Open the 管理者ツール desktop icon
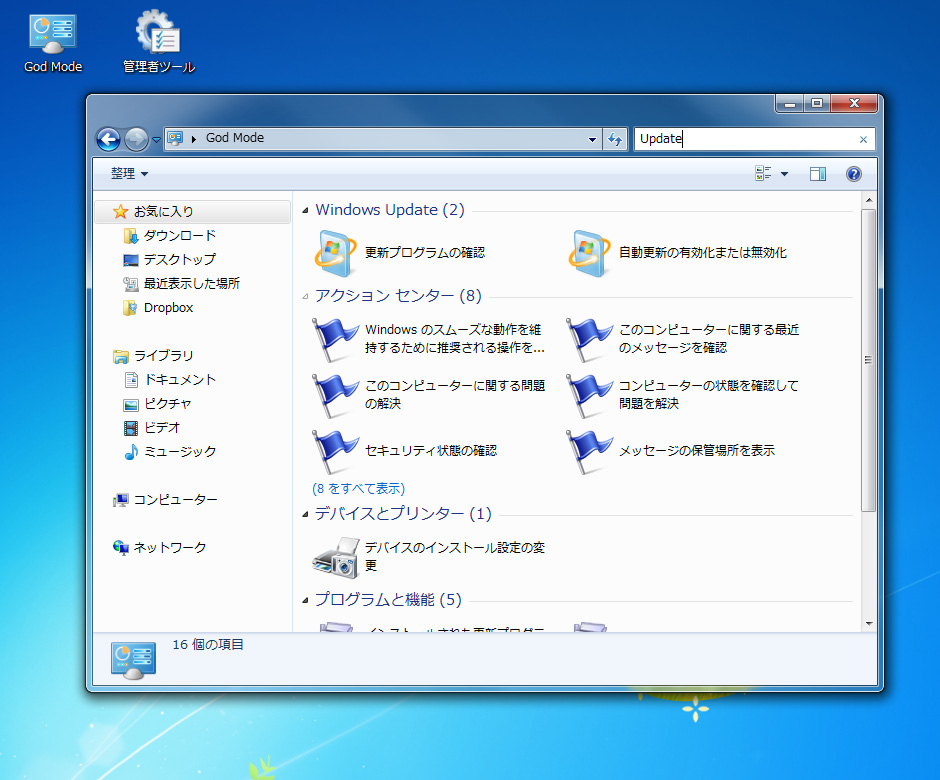Screen dimensions: 940x780 [159, 43]
